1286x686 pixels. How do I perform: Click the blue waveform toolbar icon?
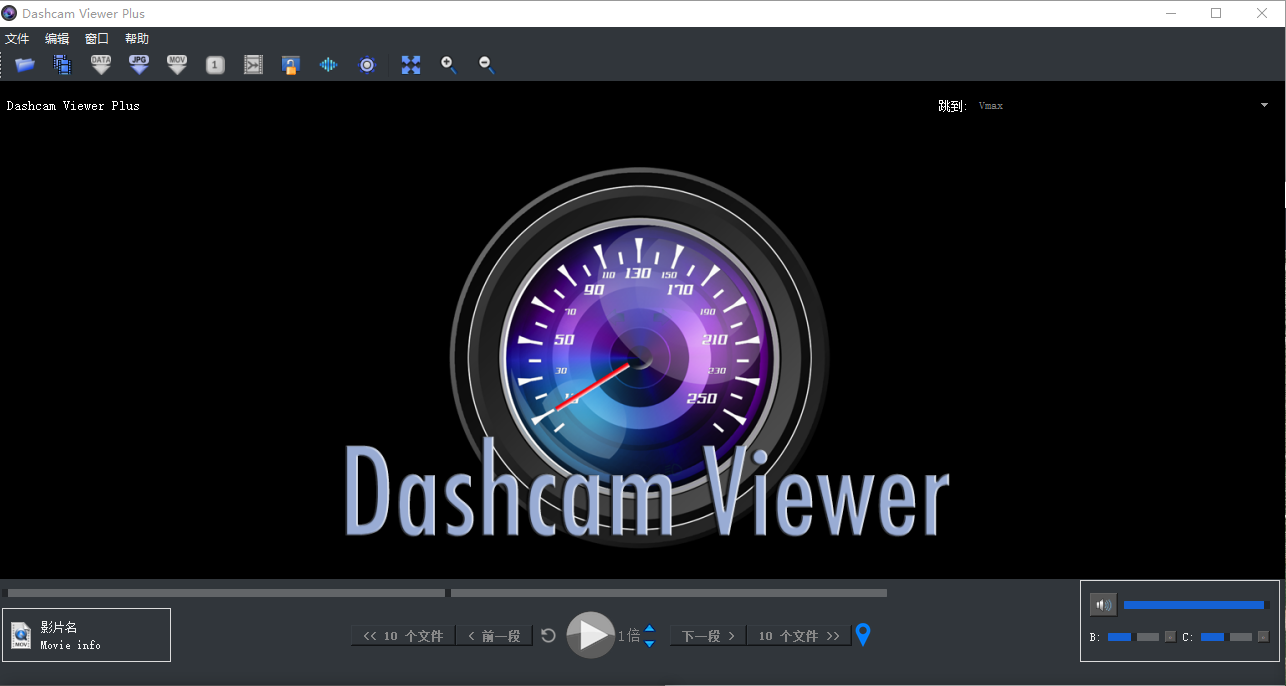[329, 65]
